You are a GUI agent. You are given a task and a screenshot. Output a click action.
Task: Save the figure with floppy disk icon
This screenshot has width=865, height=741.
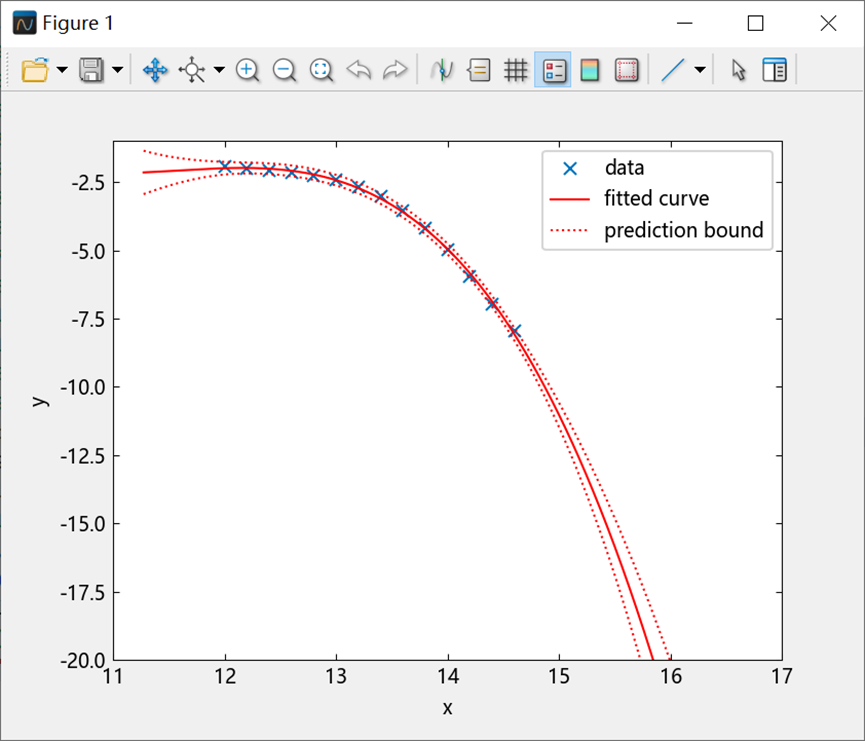pos(92,70)
